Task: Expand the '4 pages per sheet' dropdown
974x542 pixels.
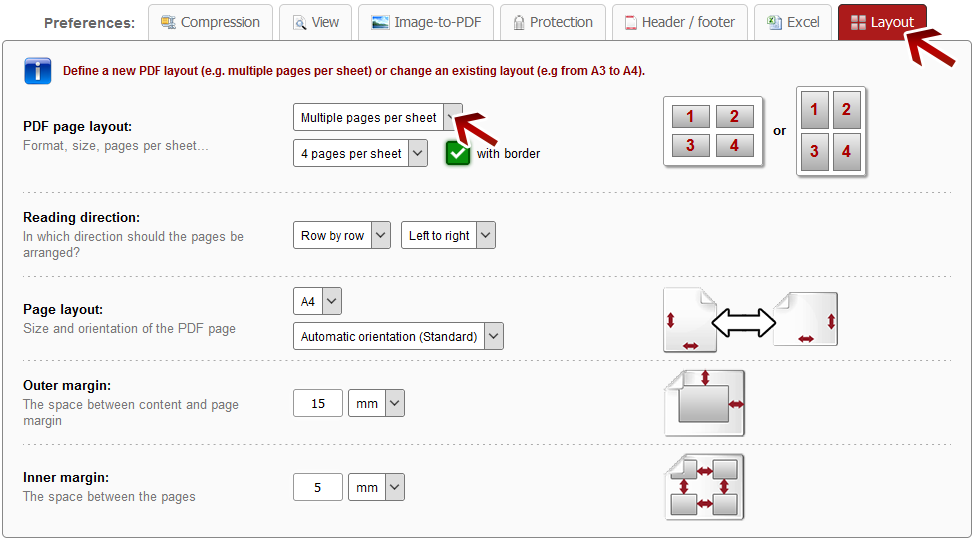Action: point(360,154)
